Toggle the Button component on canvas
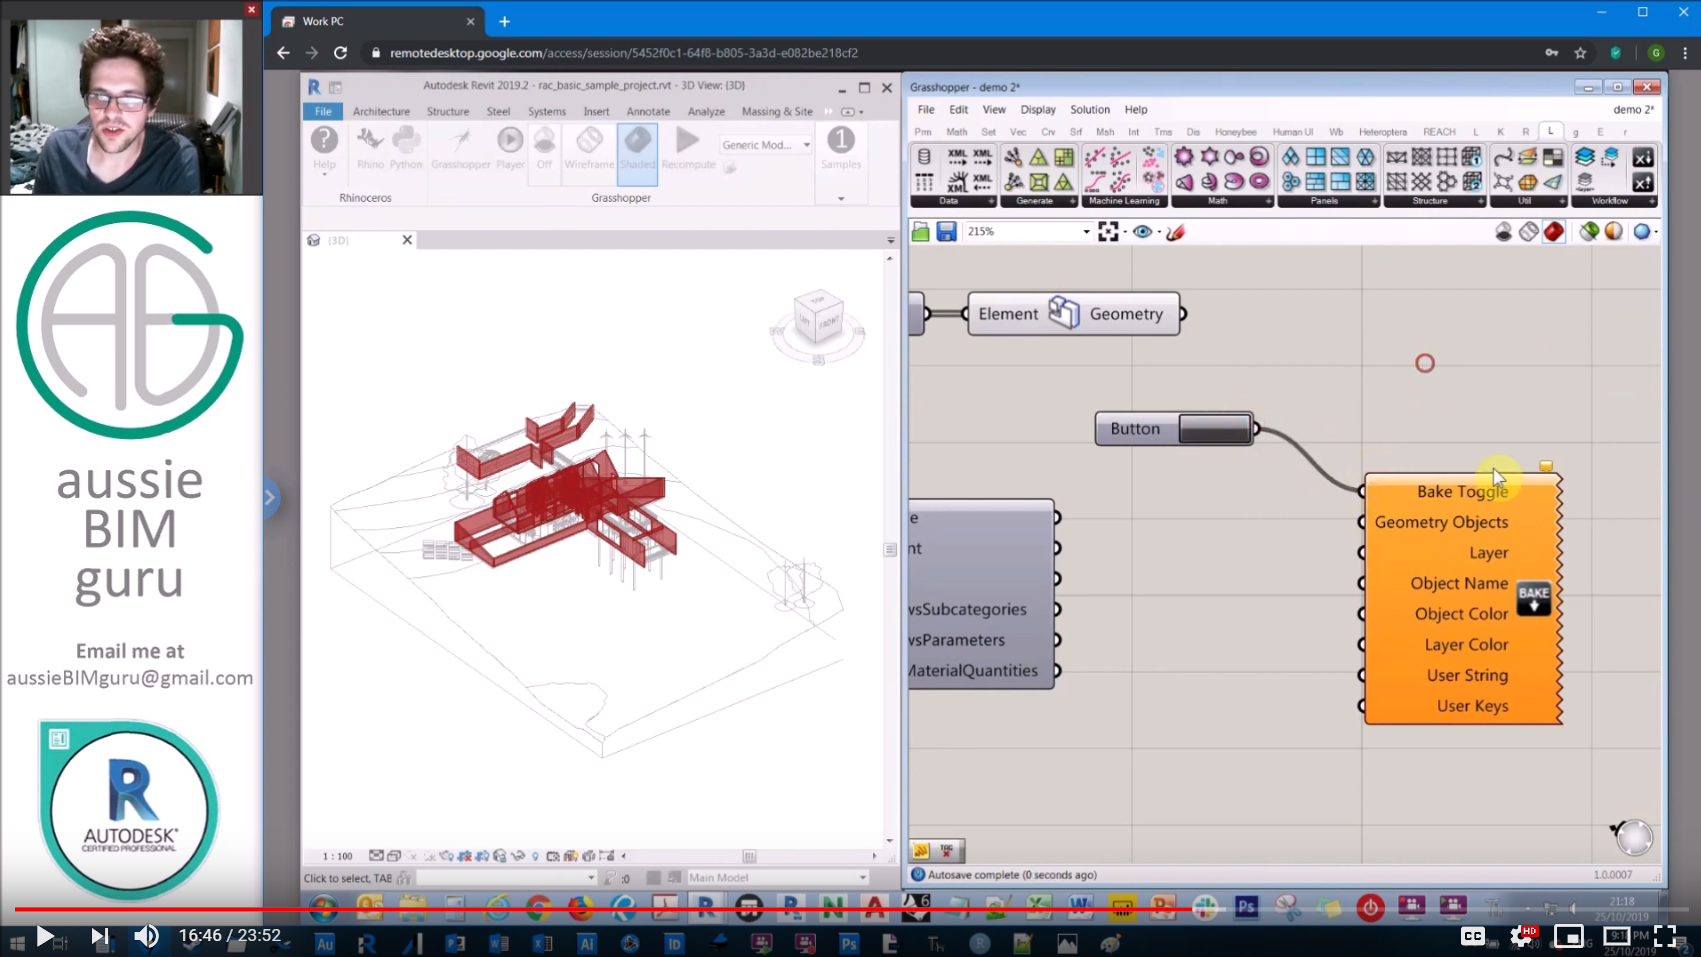Screen dimensions: 1701x957 (x=1214, y=429)
